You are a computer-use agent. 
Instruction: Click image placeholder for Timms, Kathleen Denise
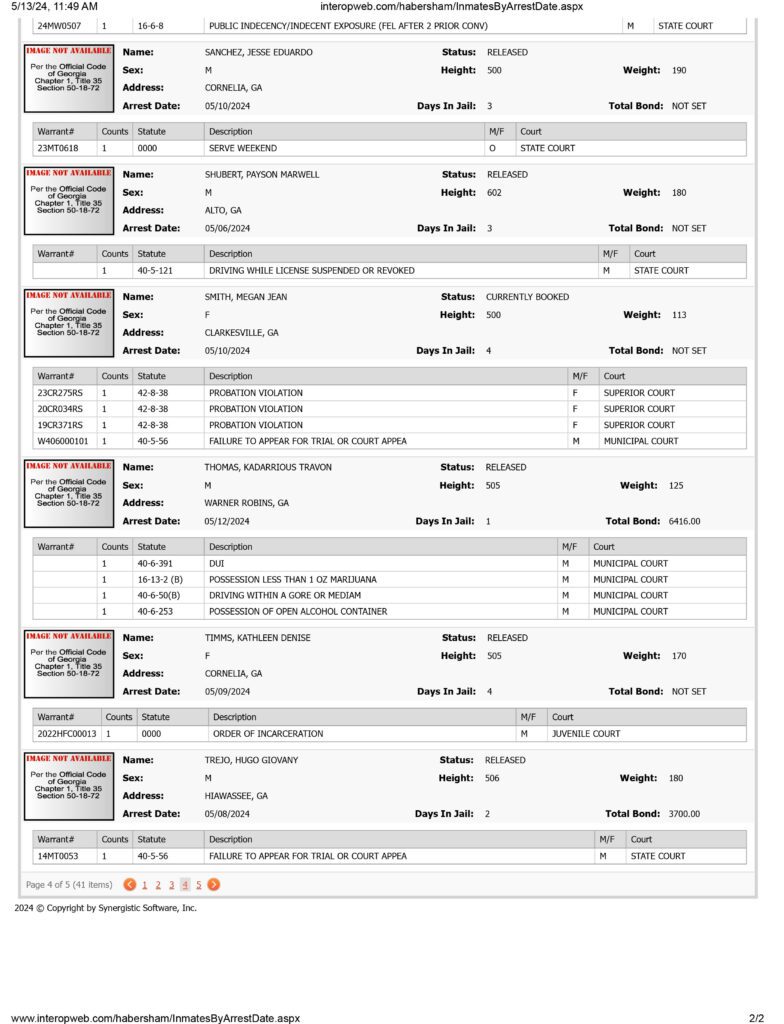click(69, 664)
